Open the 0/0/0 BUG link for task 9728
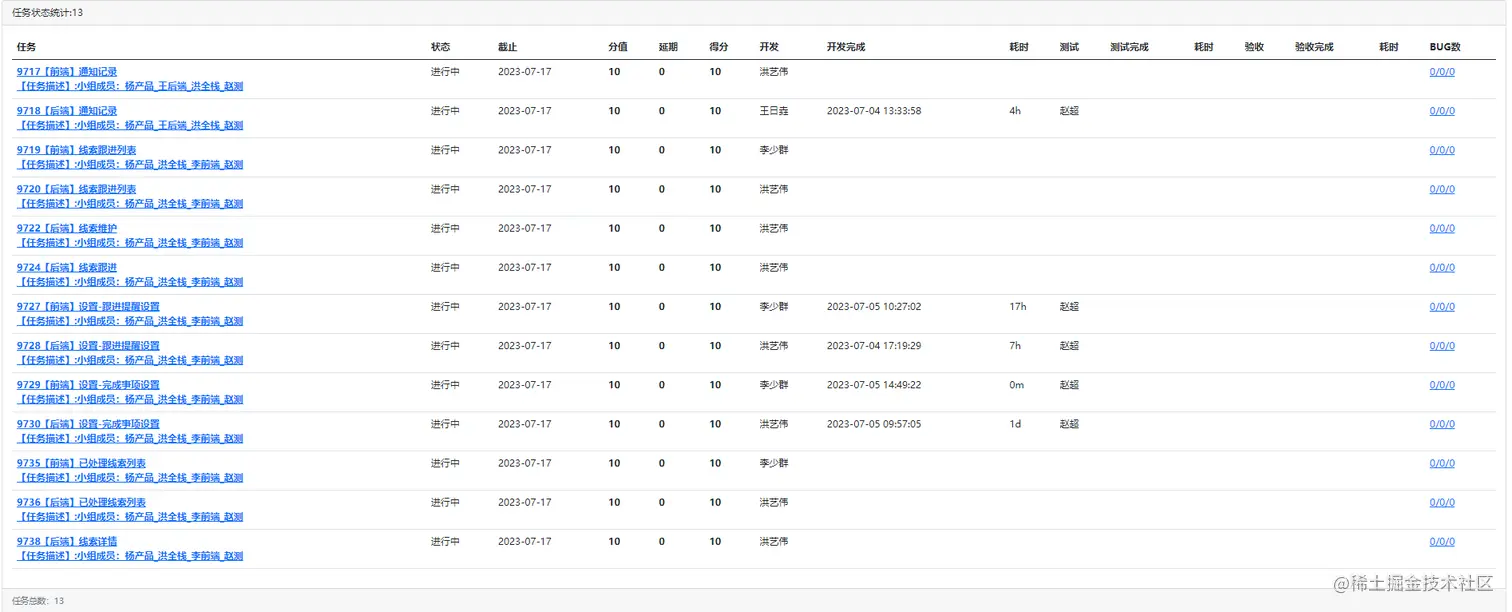 pyautogui.click(x=1442, y=345)
